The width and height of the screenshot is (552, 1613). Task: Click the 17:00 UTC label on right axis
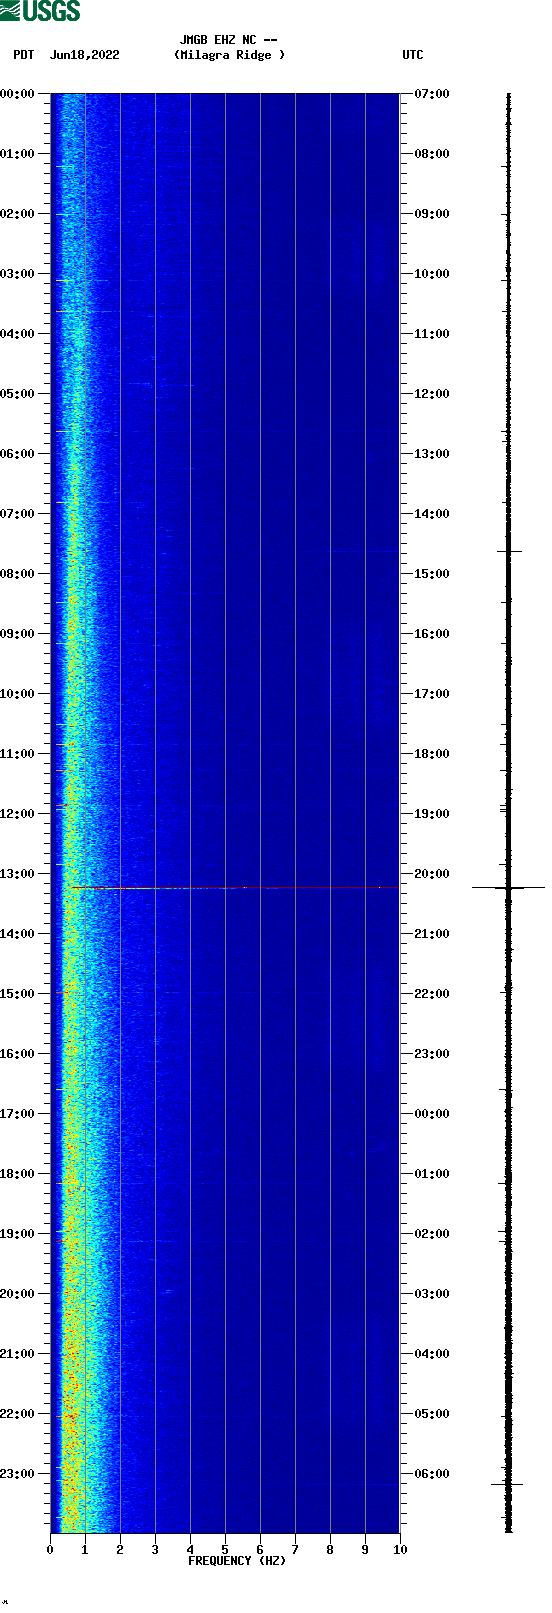432,694
